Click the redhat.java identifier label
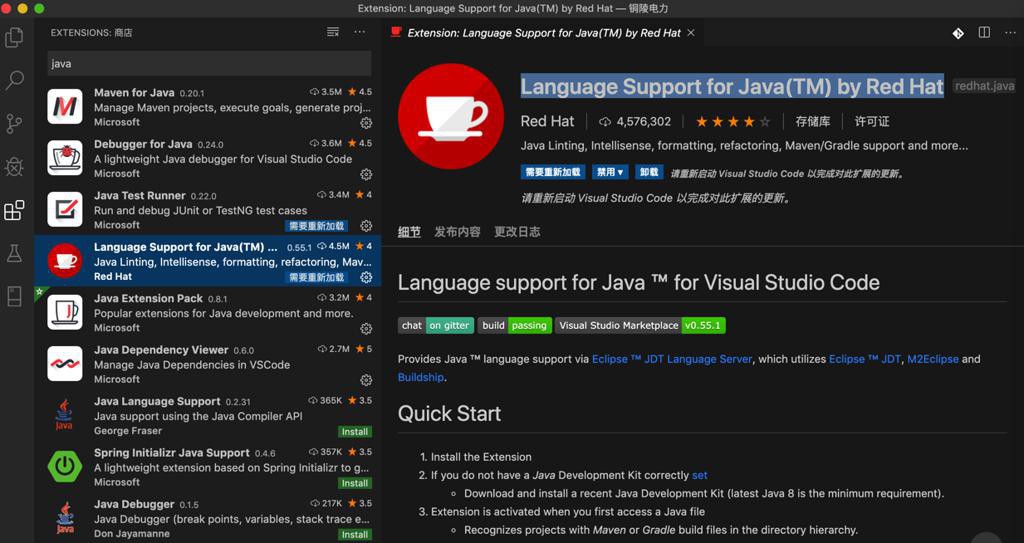1024x543 pixels. click(984, 86)
